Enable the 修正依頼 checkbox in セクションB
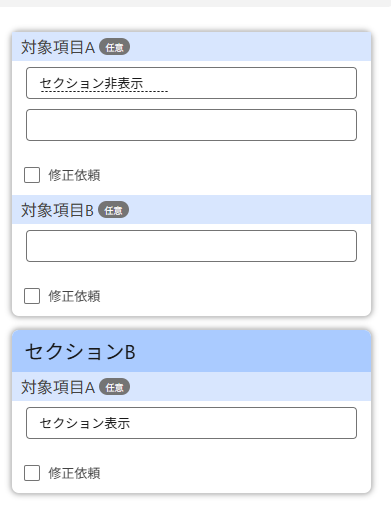 click(x=32, y=473)
